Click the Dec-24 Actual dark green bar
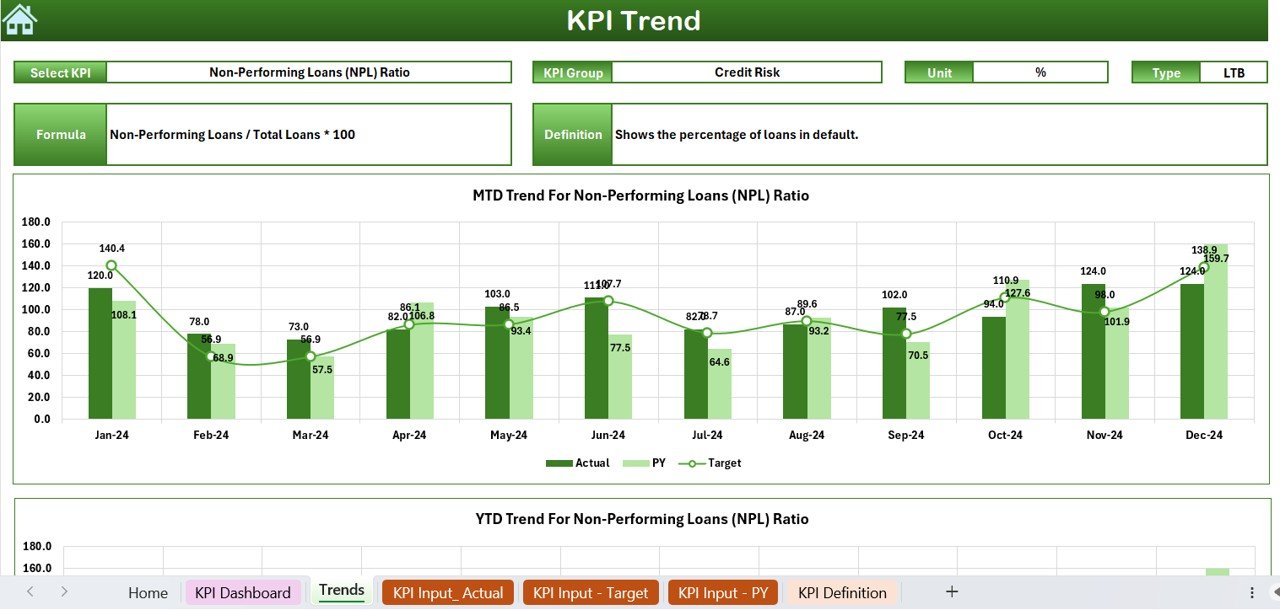Image resolution: width=1280 pixels, height=610 pixels. tap(1192, 351)
